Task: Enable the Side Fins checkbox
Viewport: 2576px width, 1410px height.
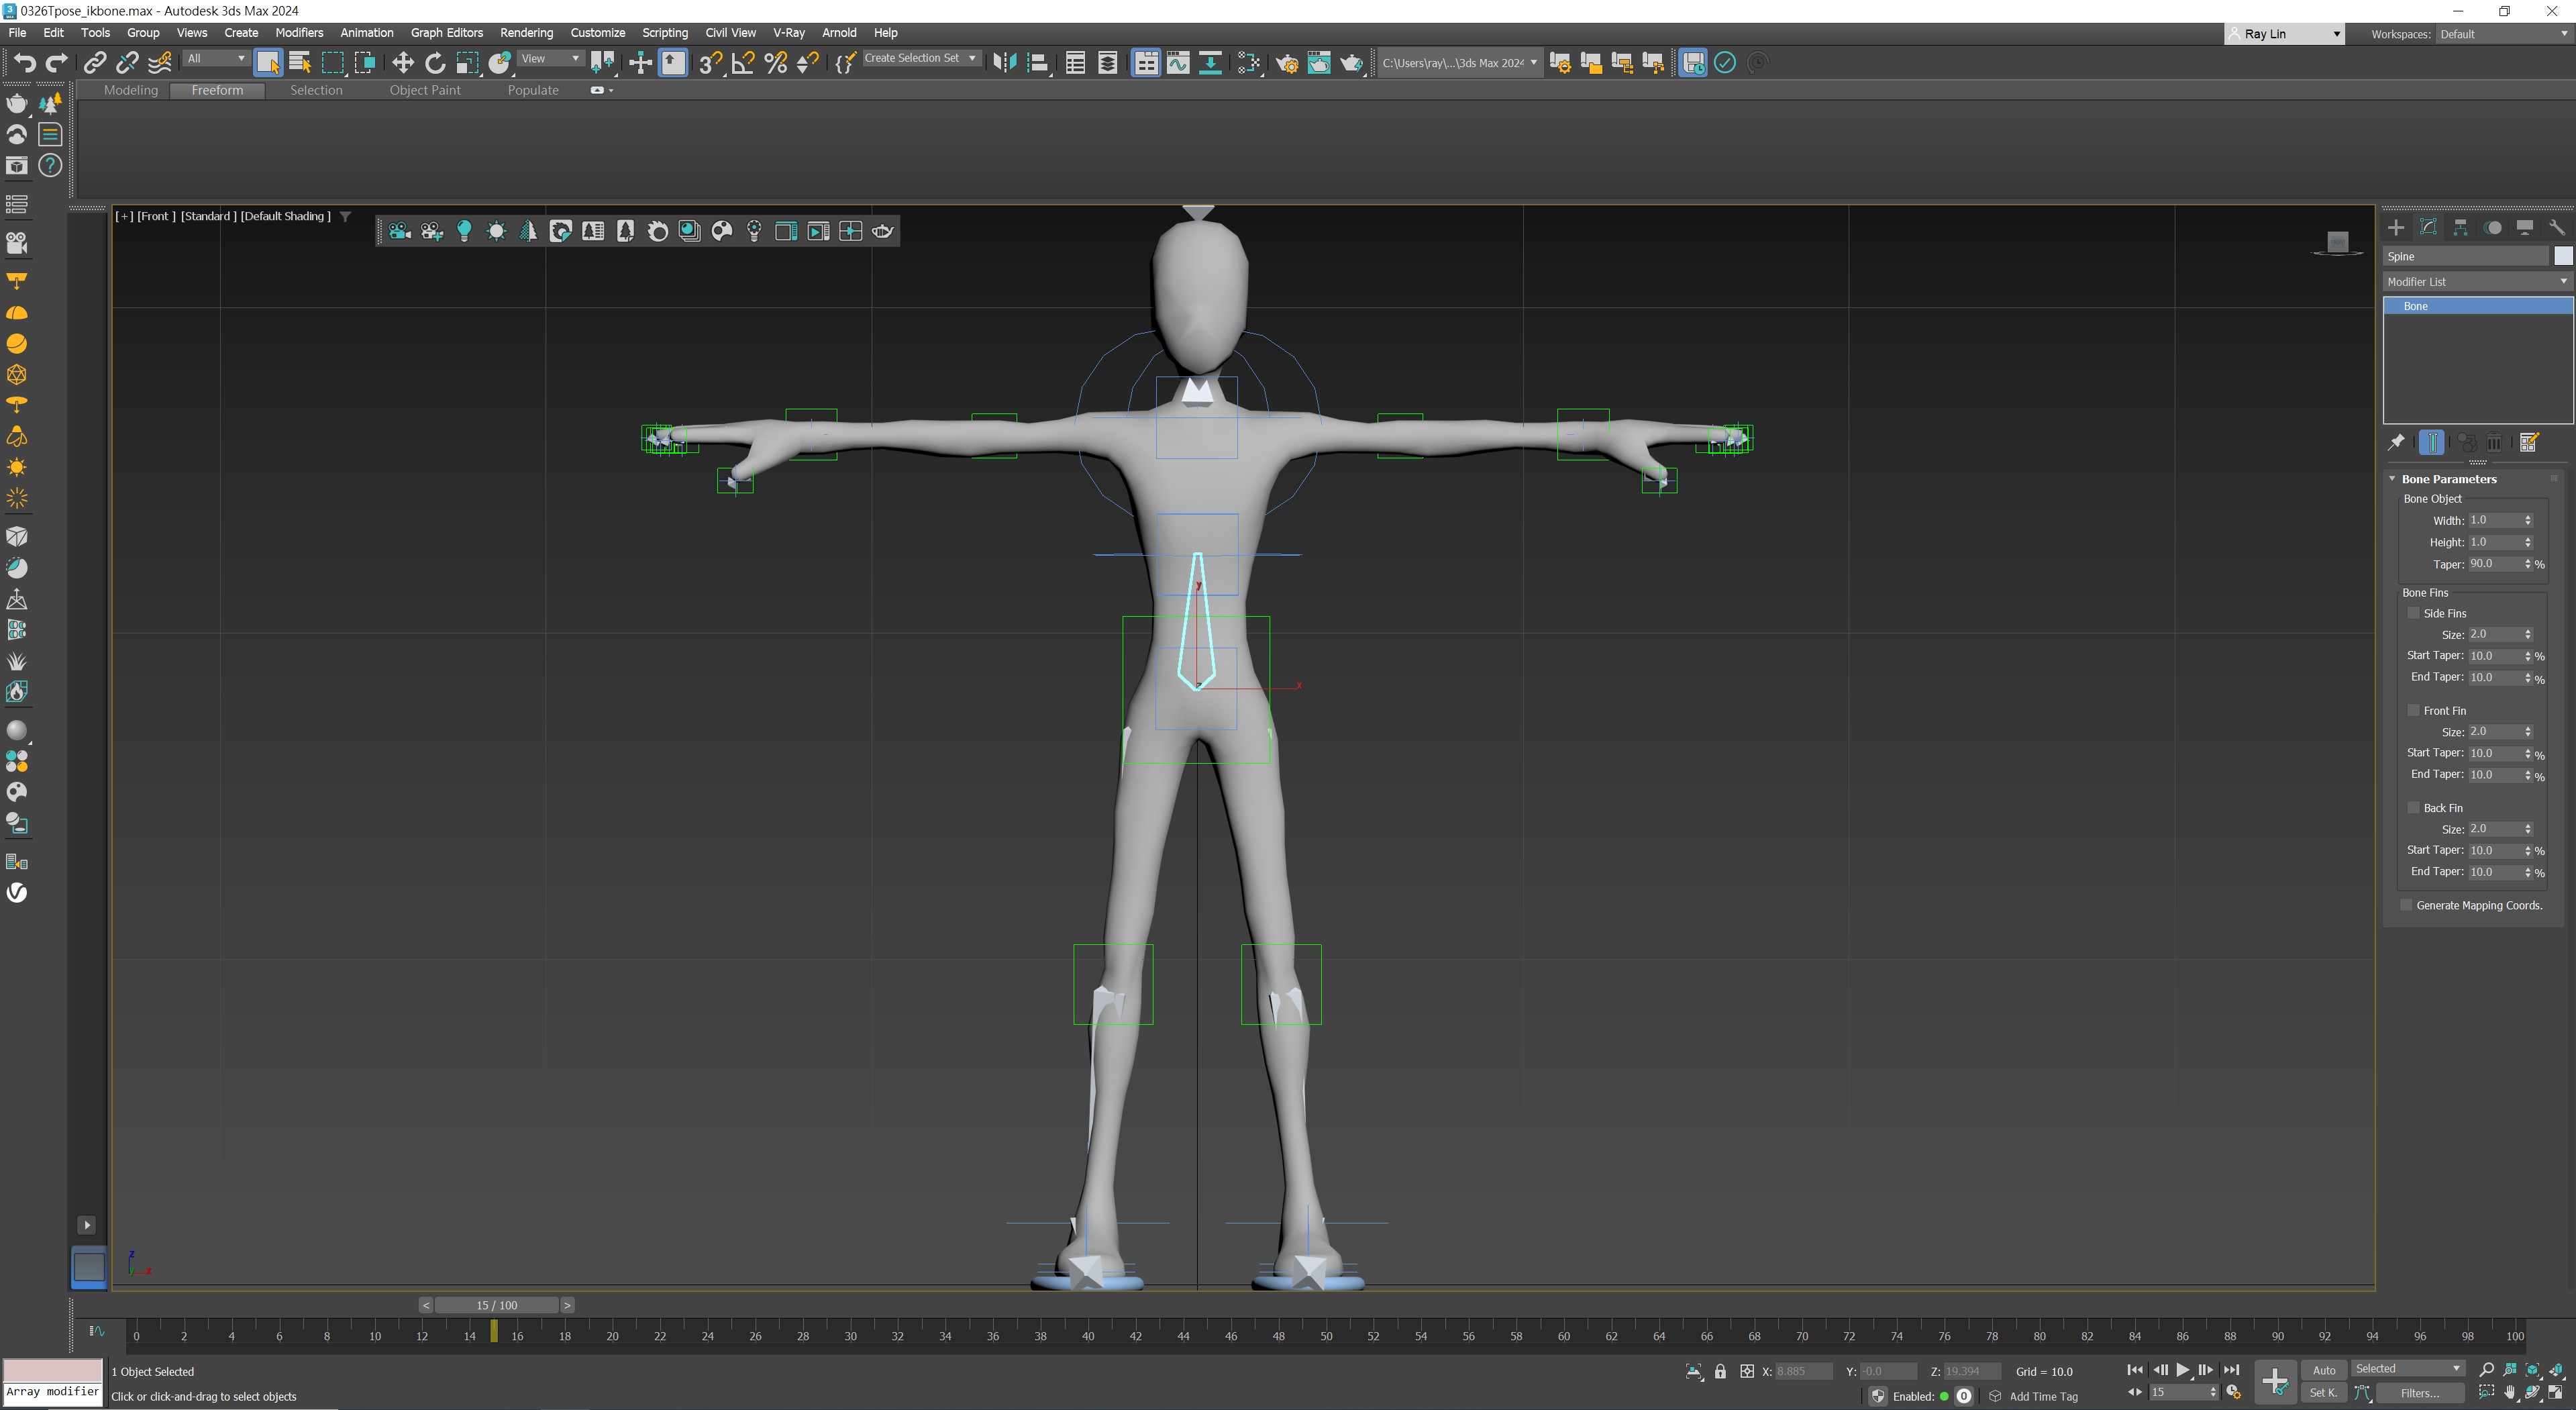Action: pos(2413,613)
